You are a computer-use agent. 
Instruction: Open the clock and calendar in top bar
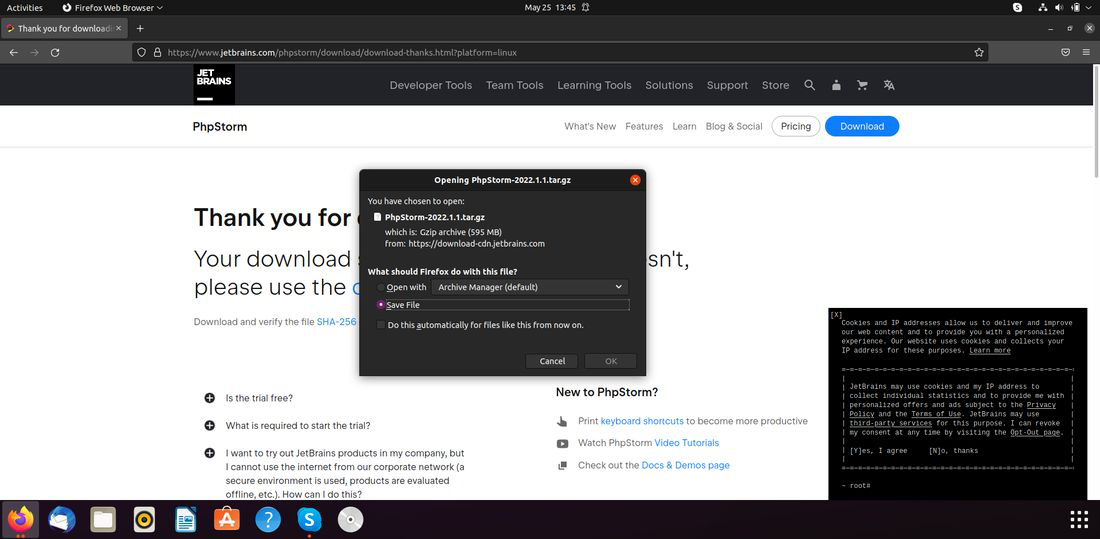[x=550, y=8]
